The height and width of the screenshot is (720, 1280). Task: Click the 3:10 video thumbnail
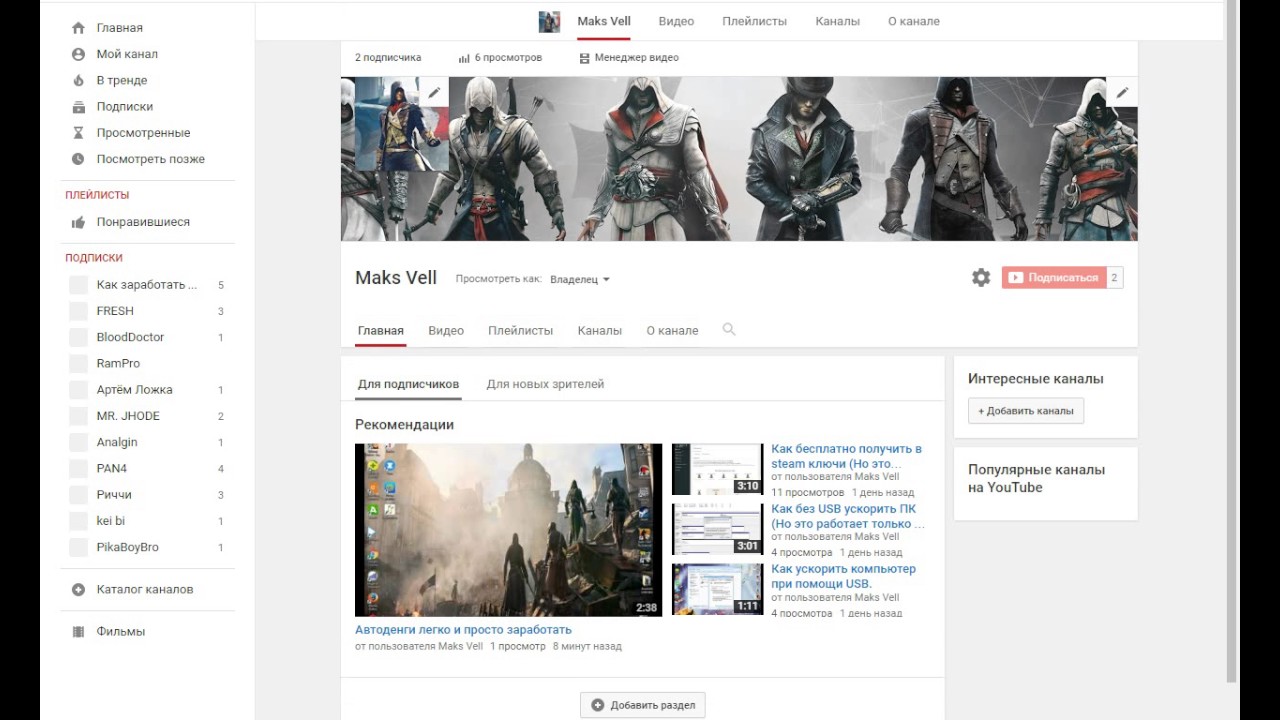[x=717, y=469]
